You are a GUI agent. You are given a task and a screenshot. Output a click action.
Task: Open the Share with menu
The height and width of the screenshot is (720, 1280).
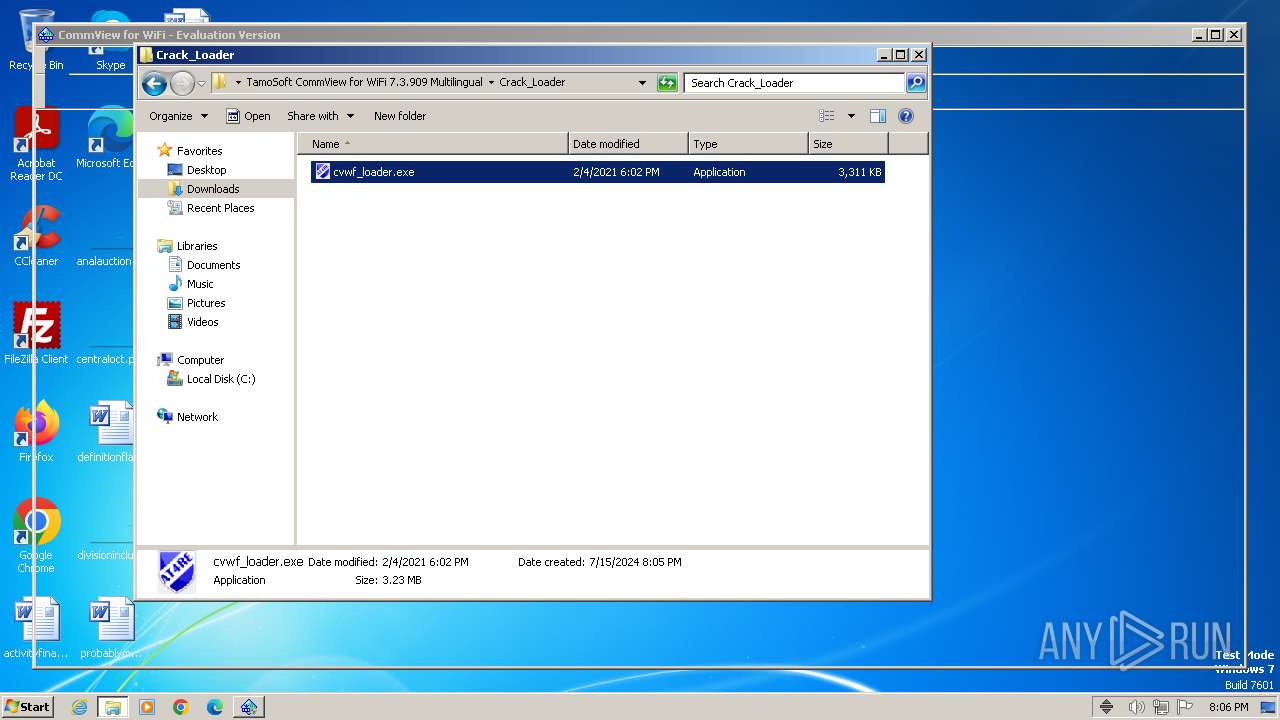click(320, 116)
